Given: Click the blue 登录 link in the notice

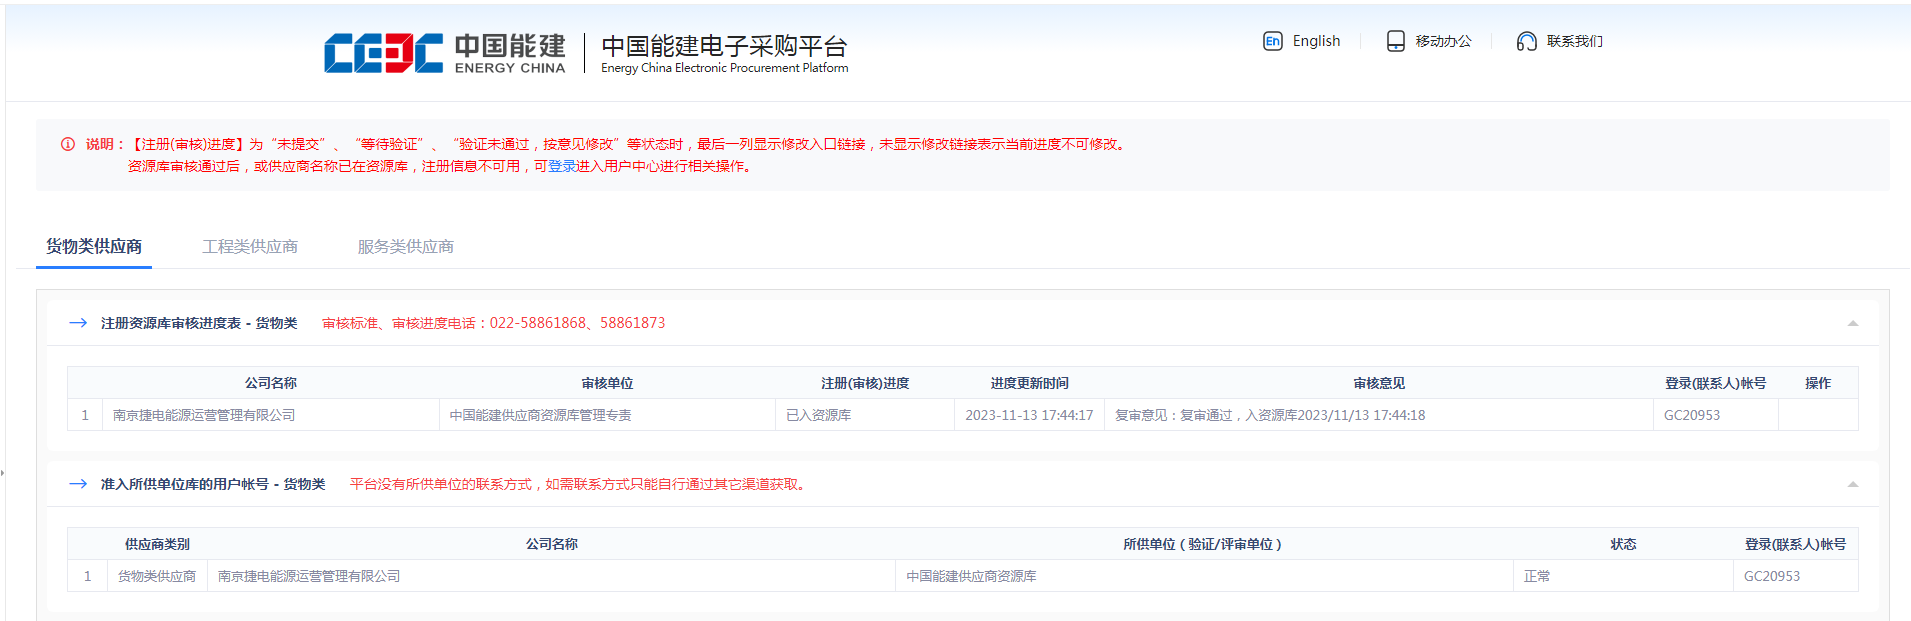Looking at the screenshot, I should click(562, 166).
